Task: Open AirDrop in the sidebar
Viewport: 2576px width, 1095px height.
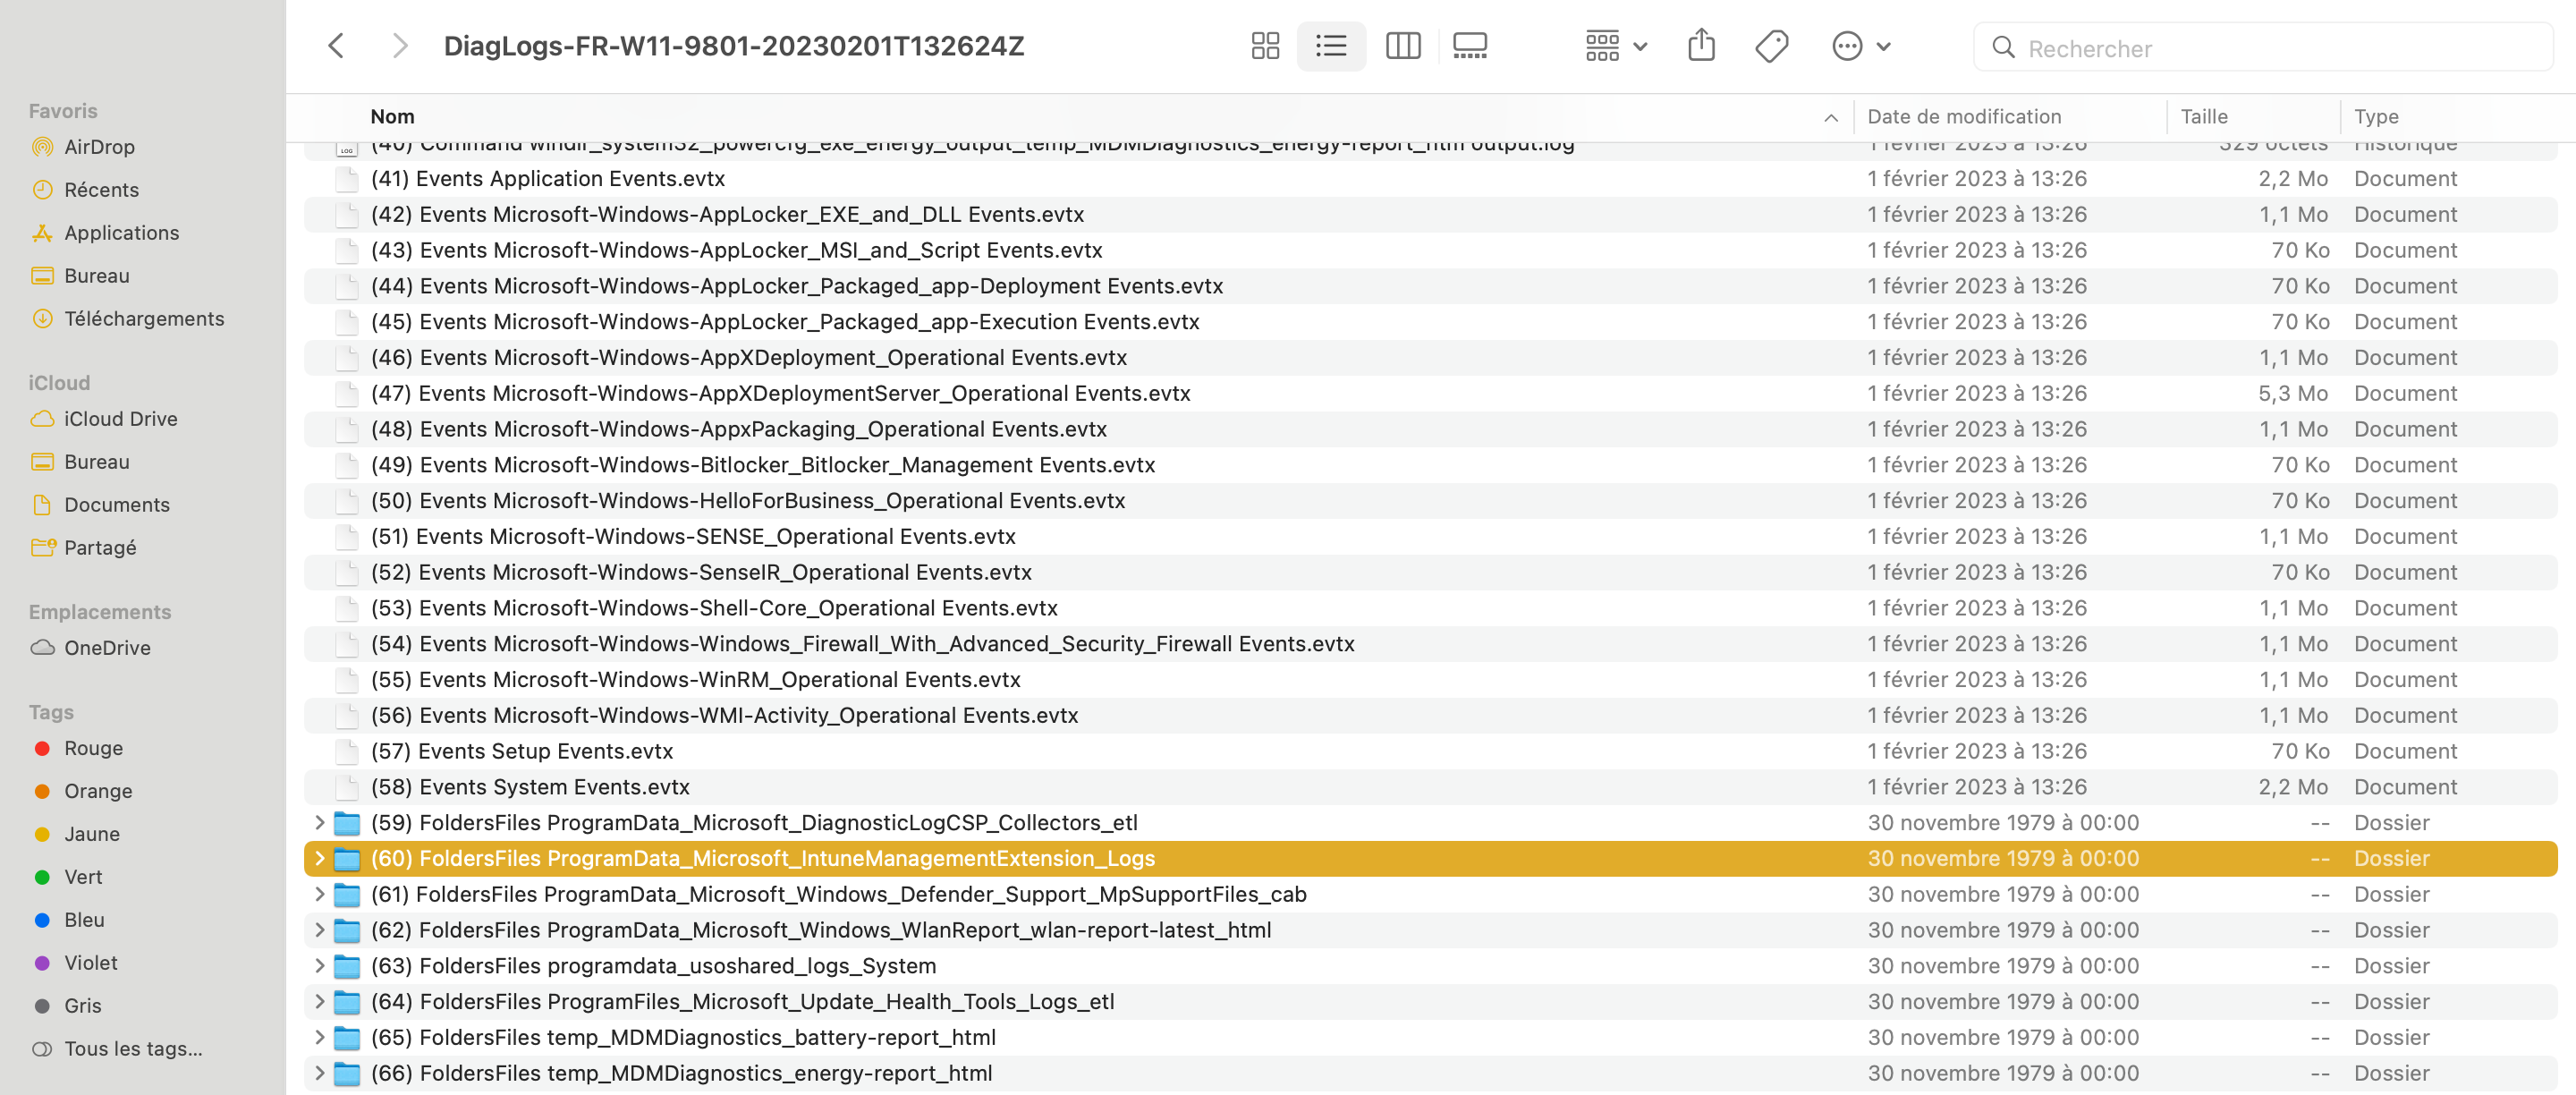Action: tap(99, 147)
